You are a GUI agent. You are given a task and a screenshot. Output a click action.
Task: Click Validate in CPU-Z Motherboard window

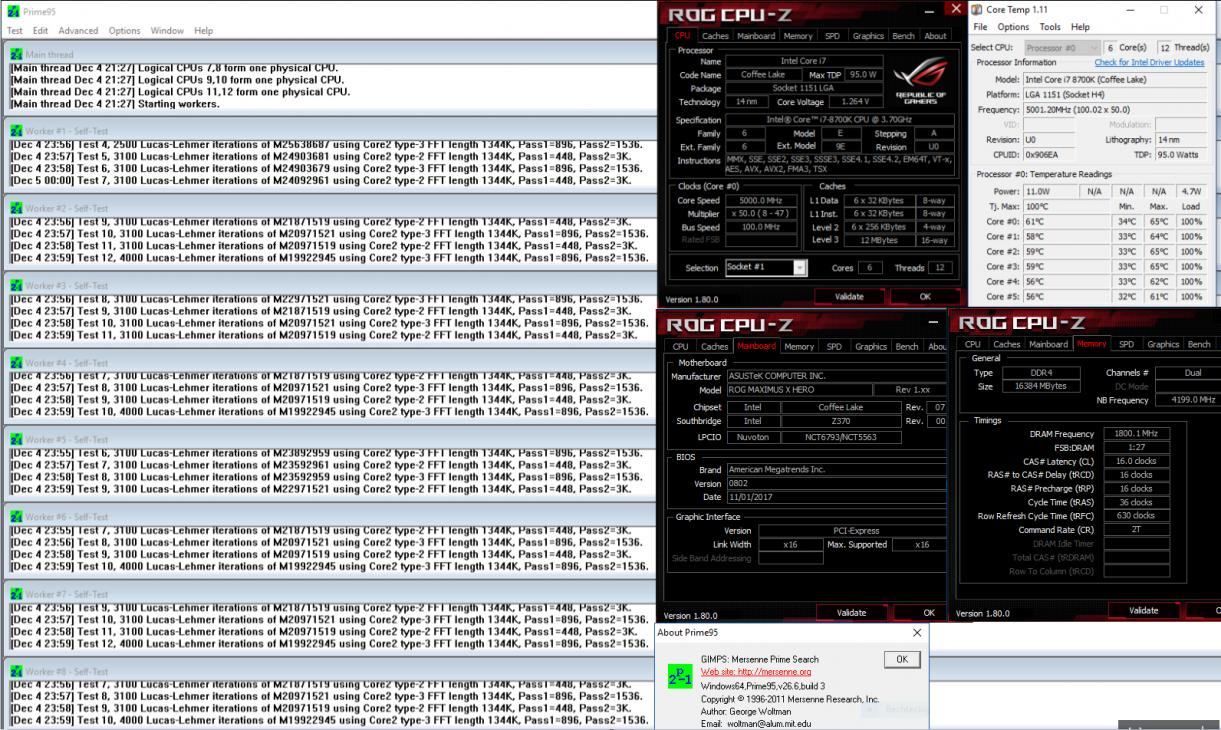point(851,612)
